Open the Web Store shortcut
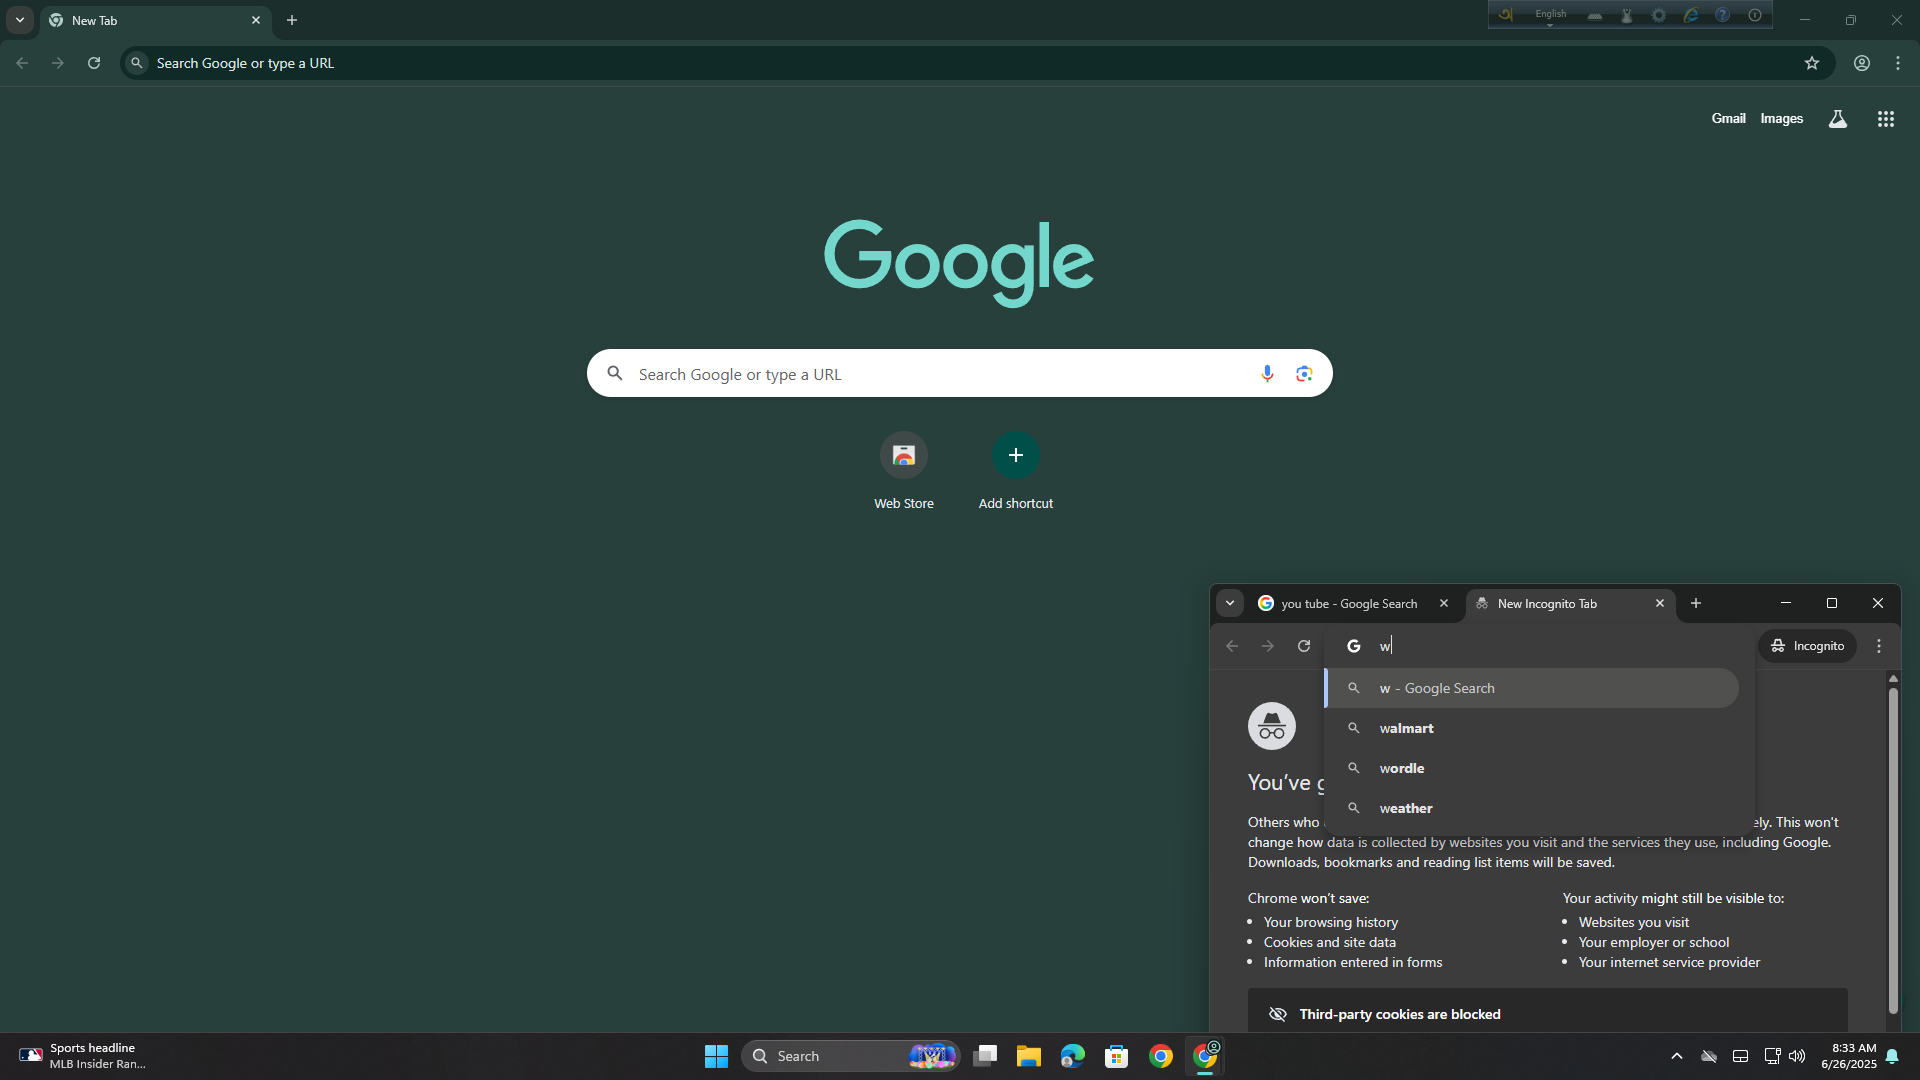1920x1080 pixels. click(904, 472)
